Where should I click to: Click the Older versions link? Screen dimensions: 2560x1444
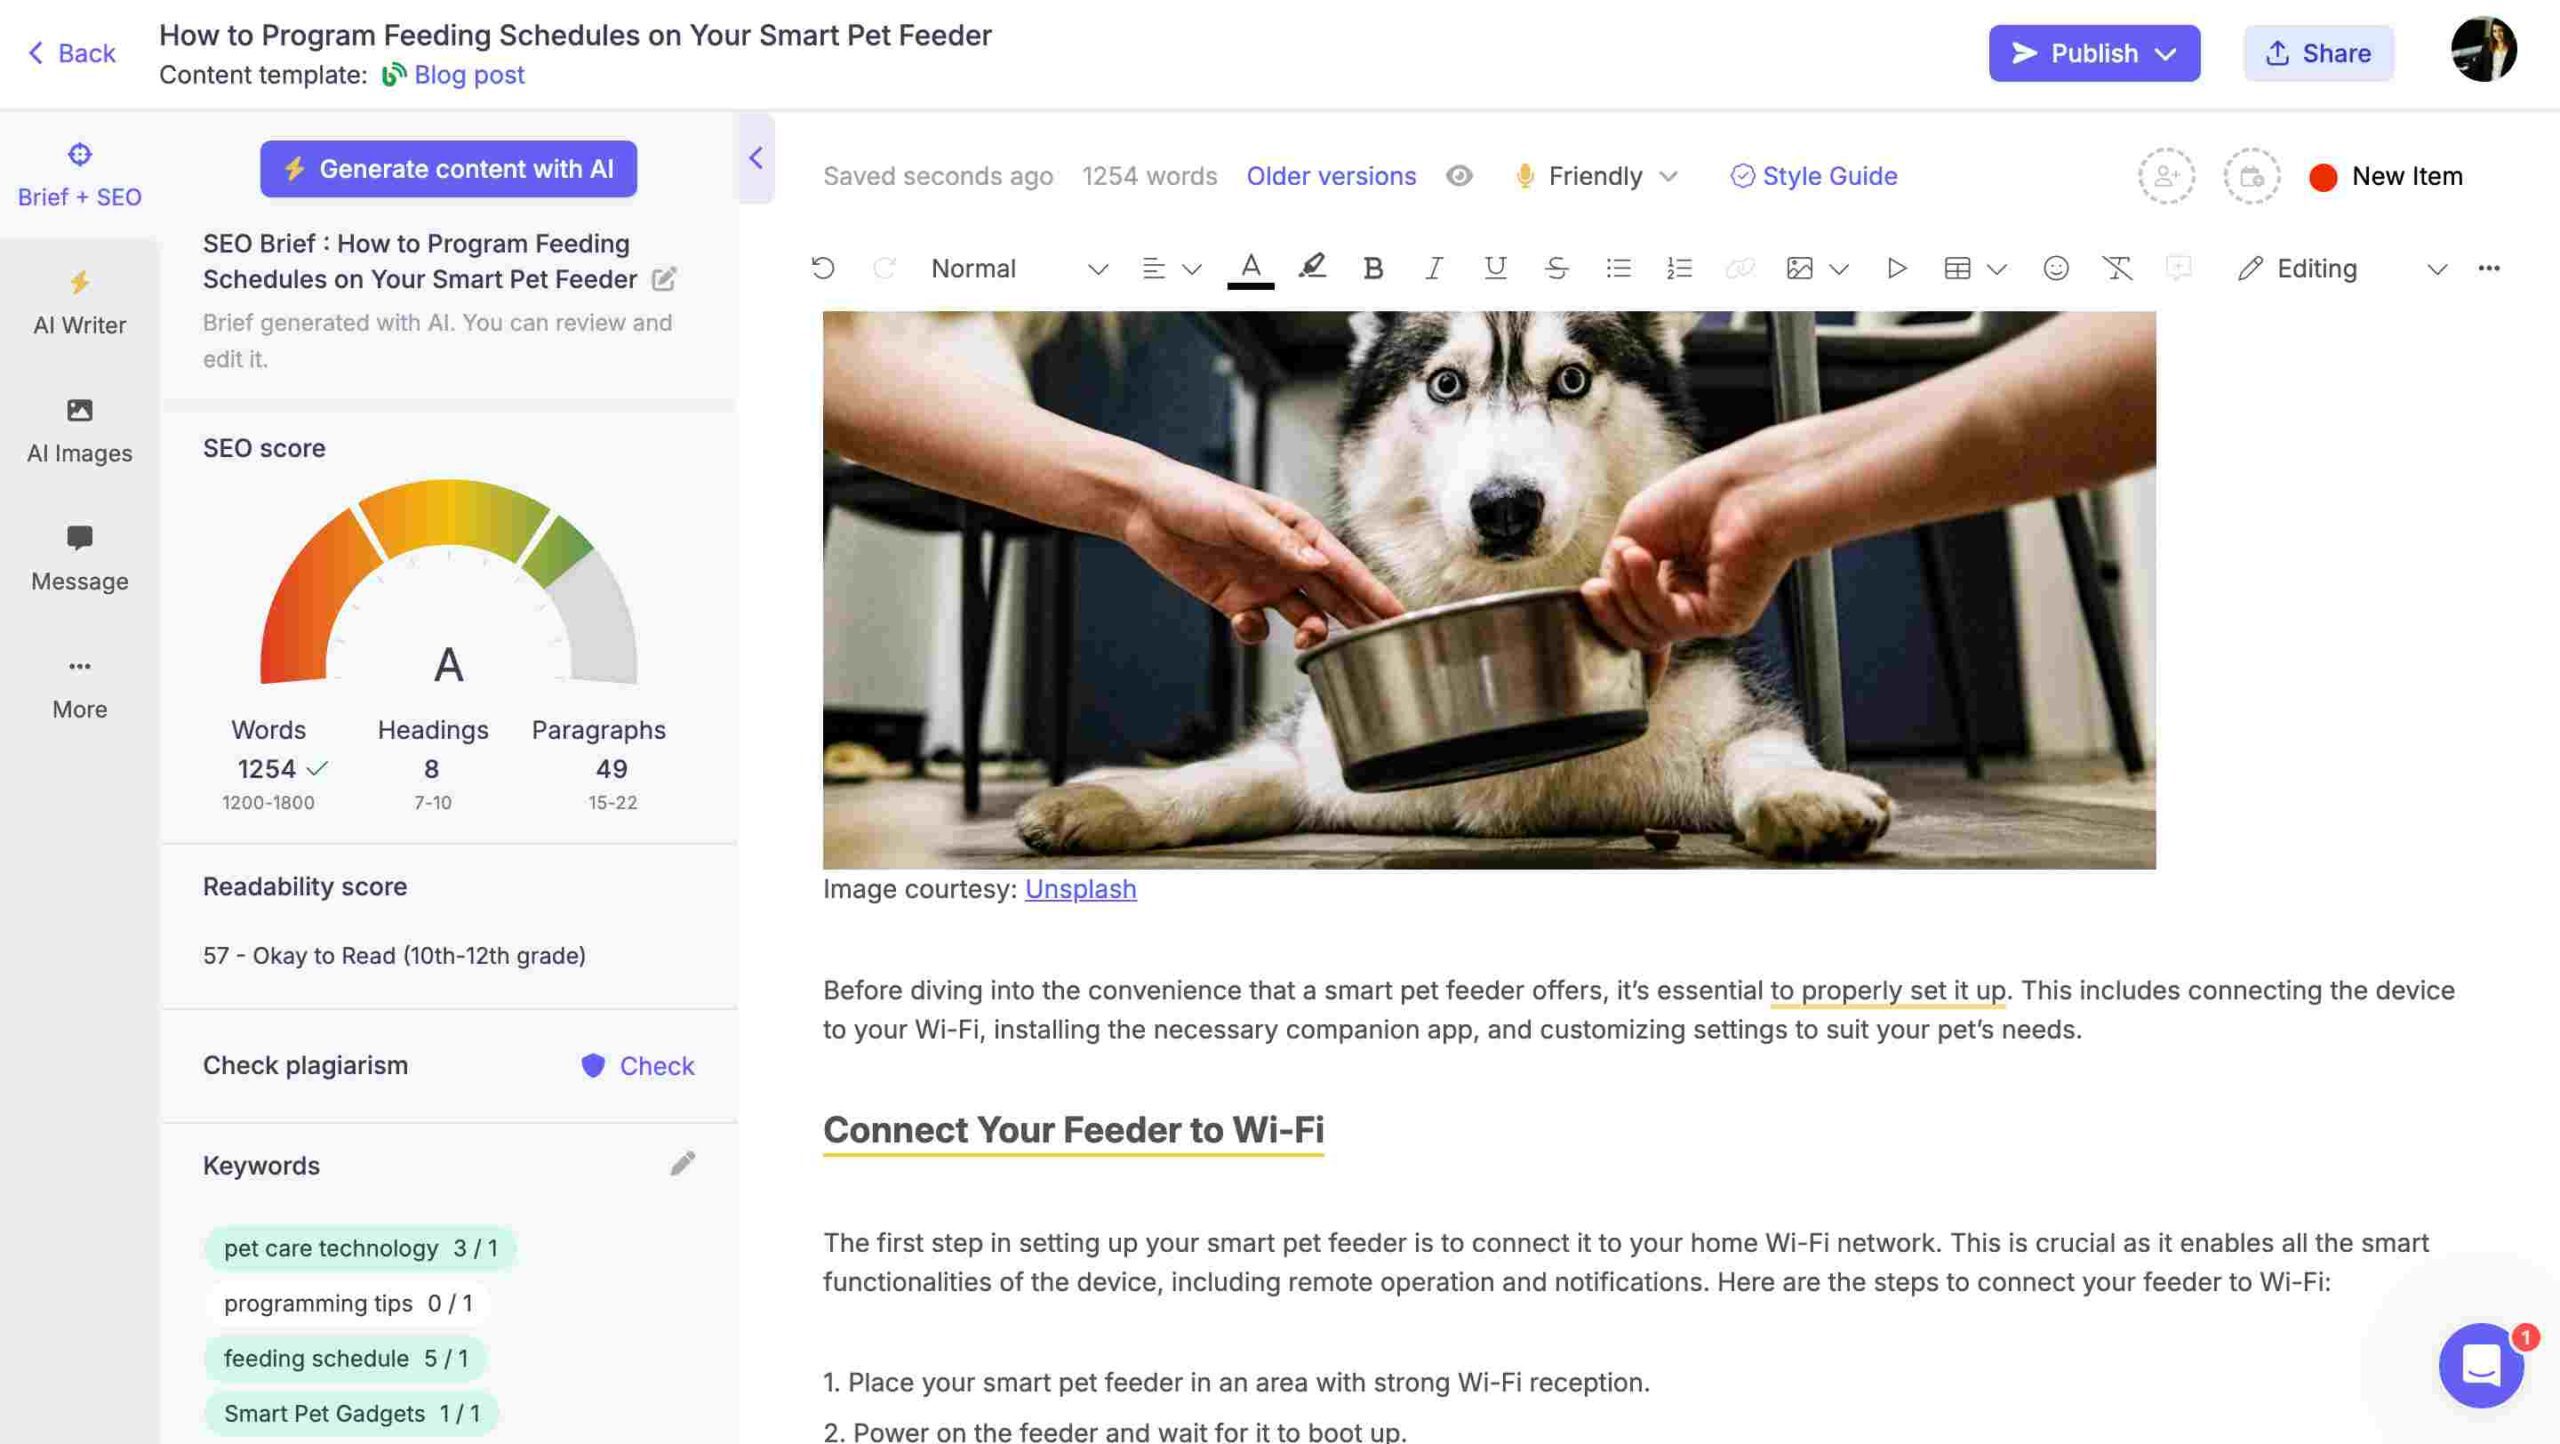(x=1331, y=174)
